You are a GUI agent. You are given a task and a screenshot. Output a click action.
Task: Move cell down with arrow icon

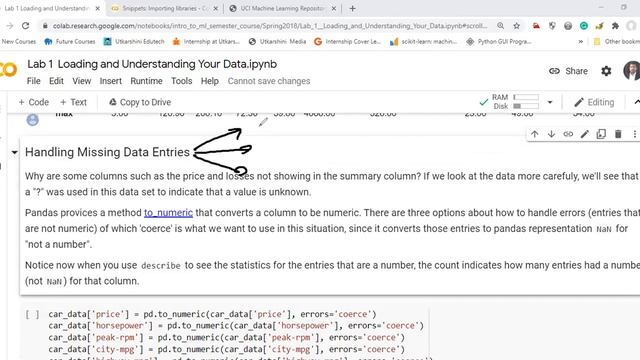tap(551, 134)
